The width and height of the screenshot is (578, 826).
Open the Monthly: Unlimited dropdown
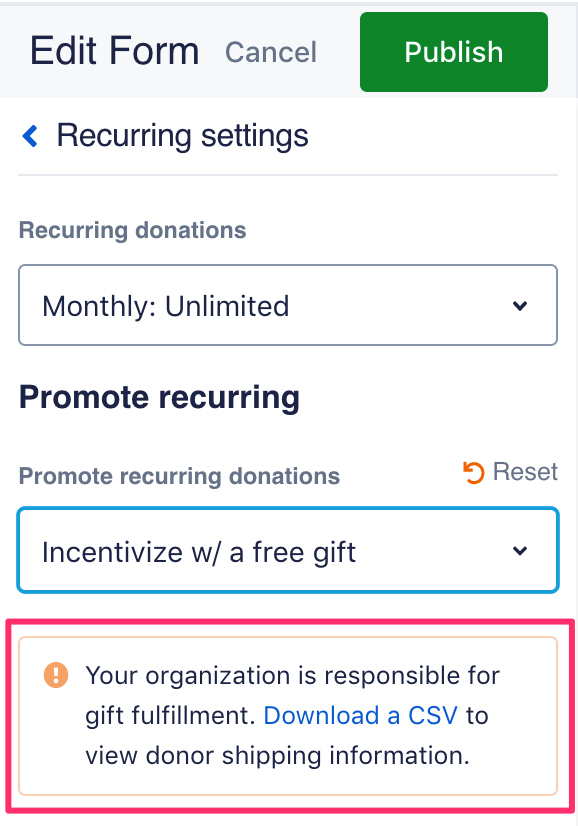point(288,305)
